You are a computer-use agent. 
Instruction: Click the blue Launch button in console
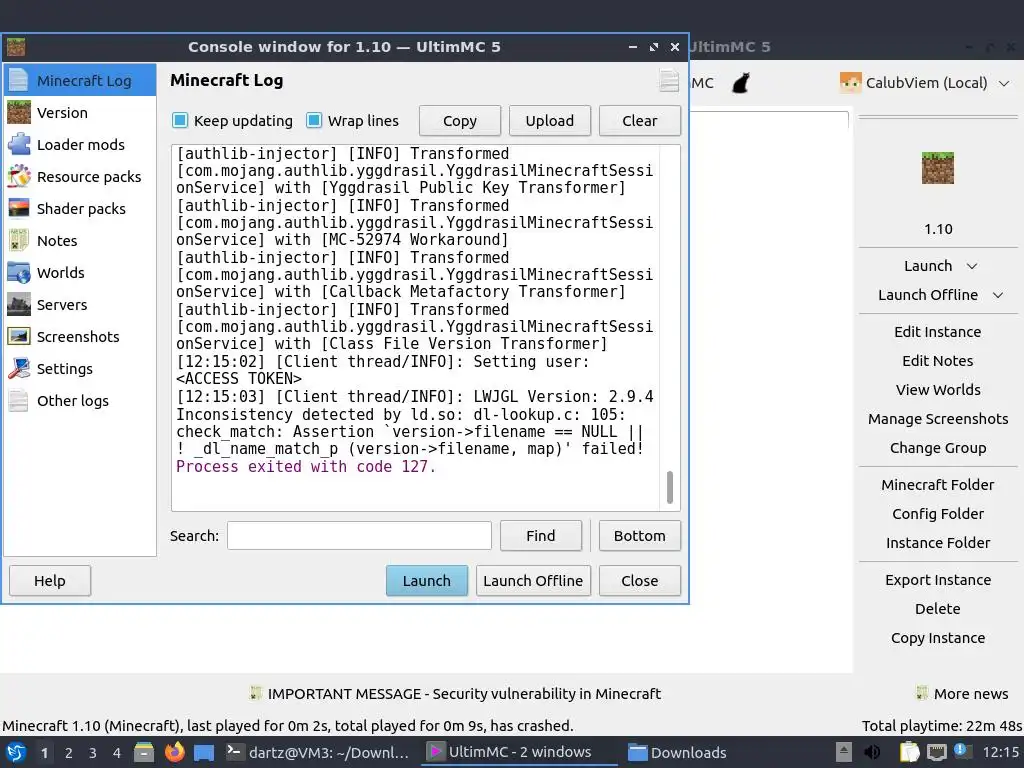coord(426,581)
